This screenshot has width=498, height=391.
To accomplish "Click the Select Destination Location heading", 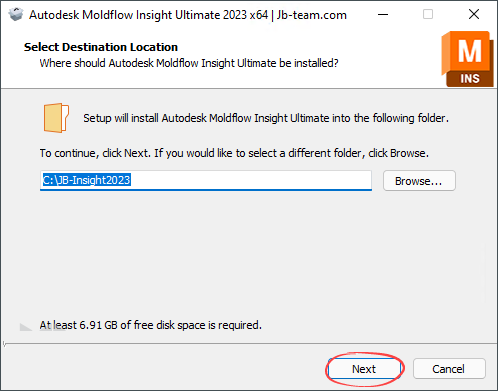I will point(101,47).
